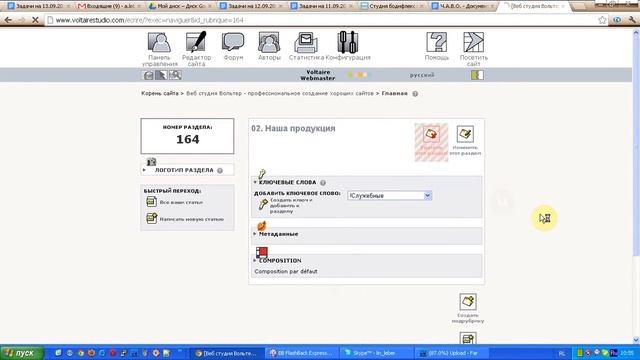Open Панель управления control panel icon
The width and height of the screenshot is (640, 360).
[159, 42]
